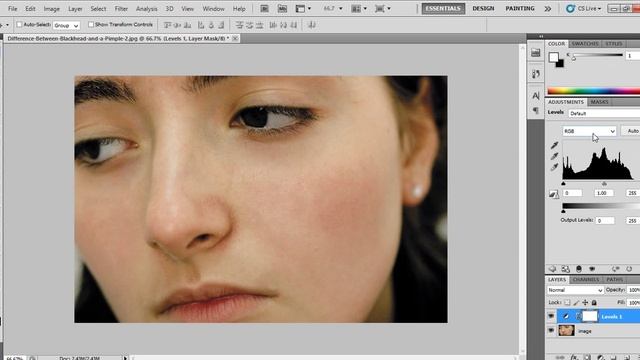
Task: Hide the Levels 1 layer eye icon
Action: pyautogui.click(x=551, y=316)
